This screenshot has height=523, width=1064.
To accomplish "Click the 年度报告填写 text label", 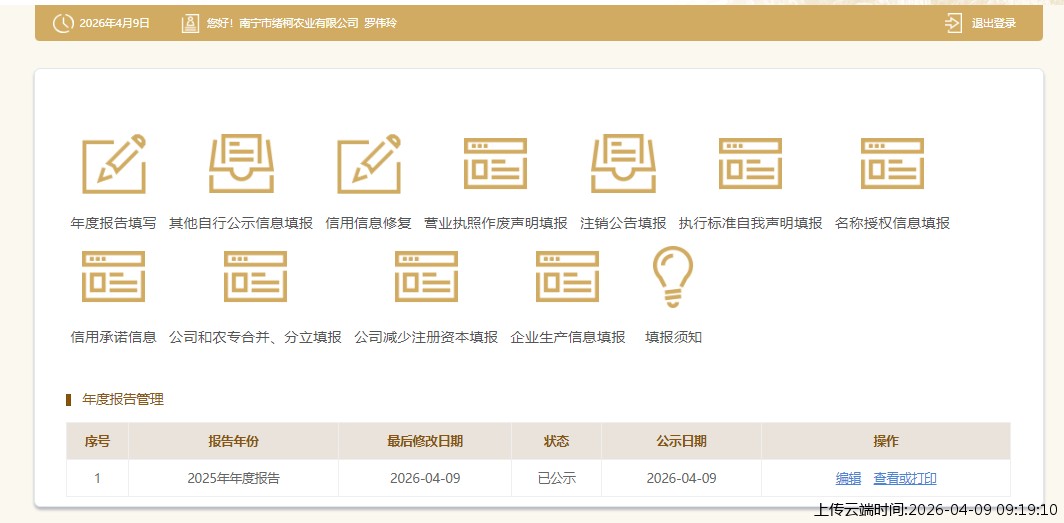I will pos(114,223).
